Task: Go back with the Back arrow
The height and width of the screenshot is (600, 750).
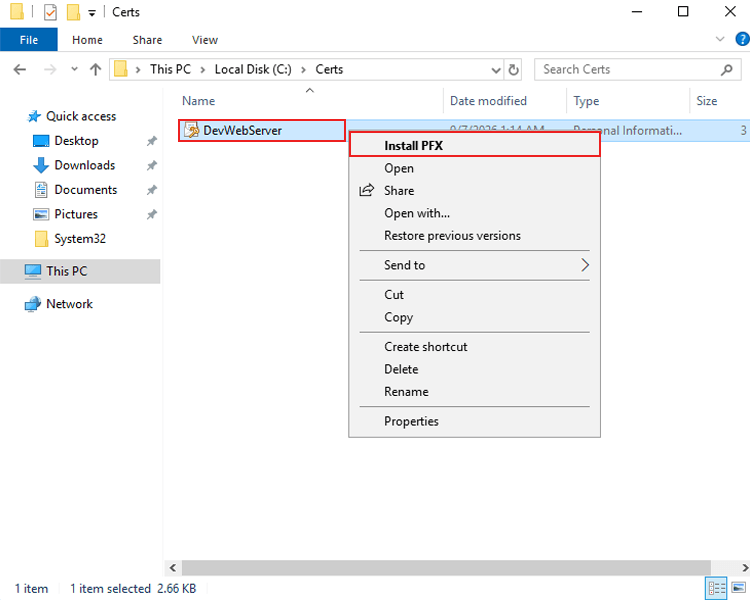Action: coord(20,70)
